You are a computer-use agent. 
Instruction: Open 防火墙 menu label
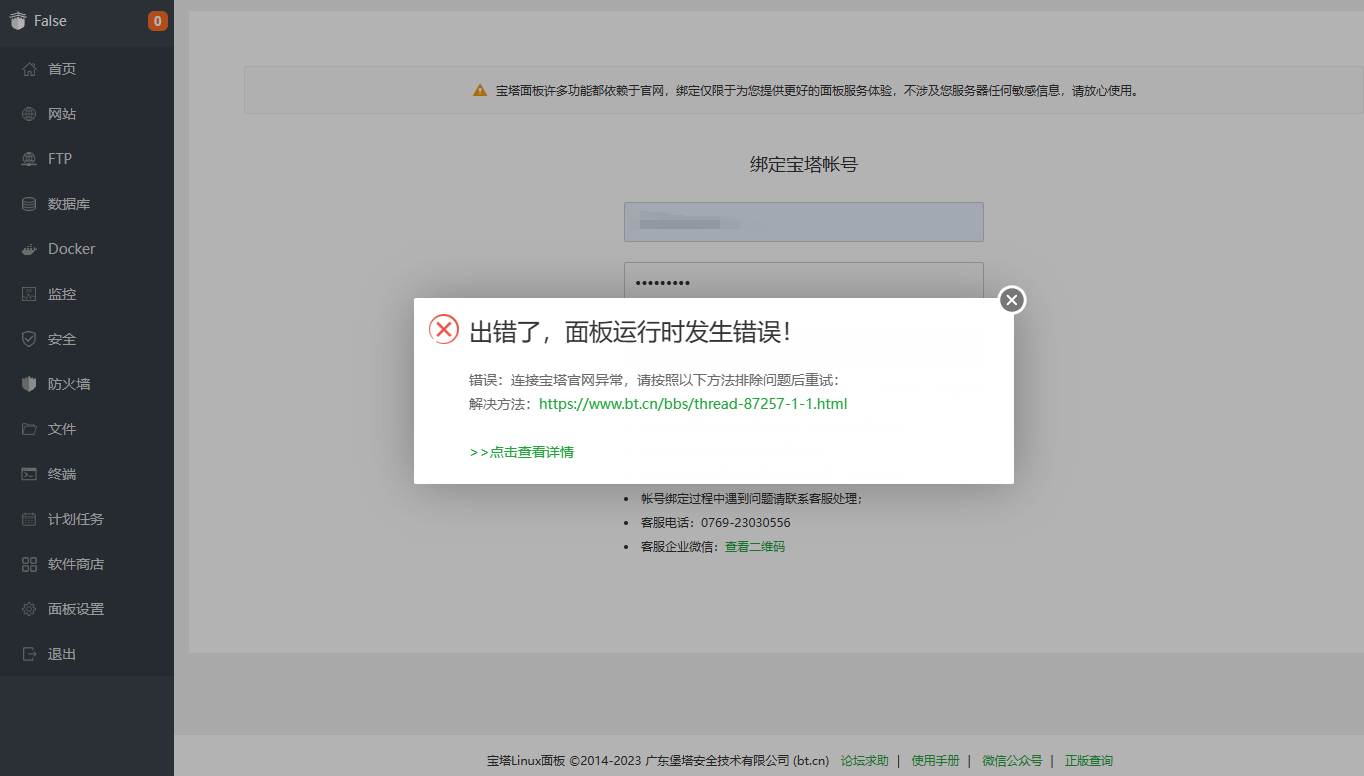[69, 384]
